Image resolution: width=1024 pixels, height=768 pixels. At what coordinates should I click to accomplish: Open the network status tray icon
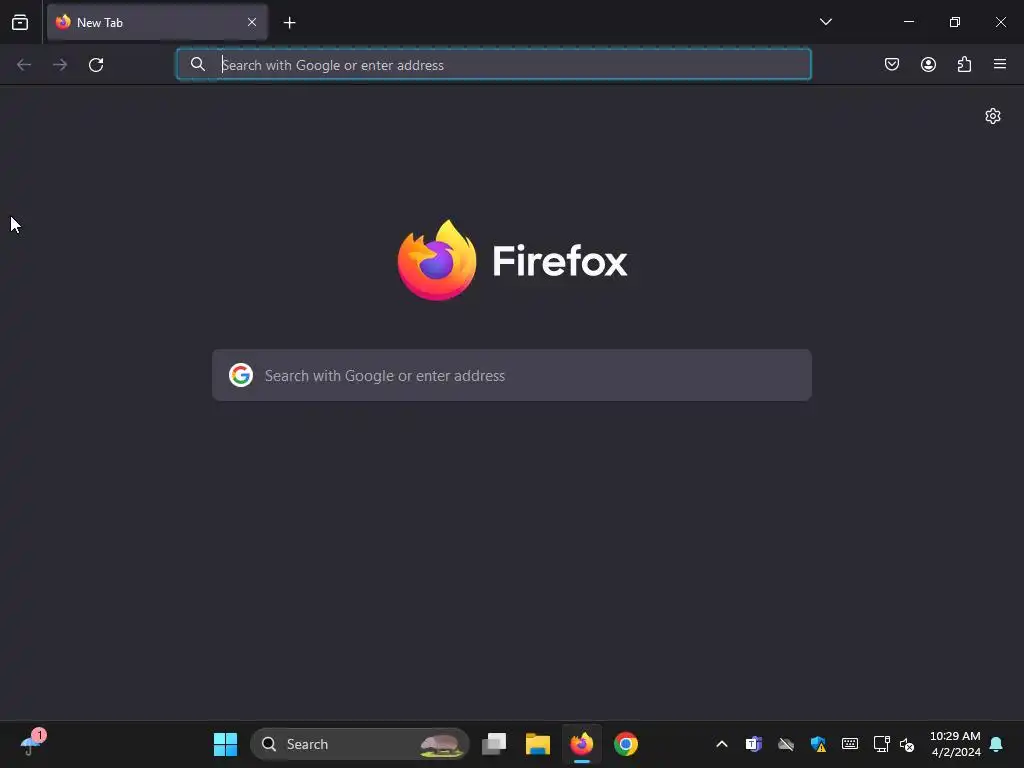(882, 744)
